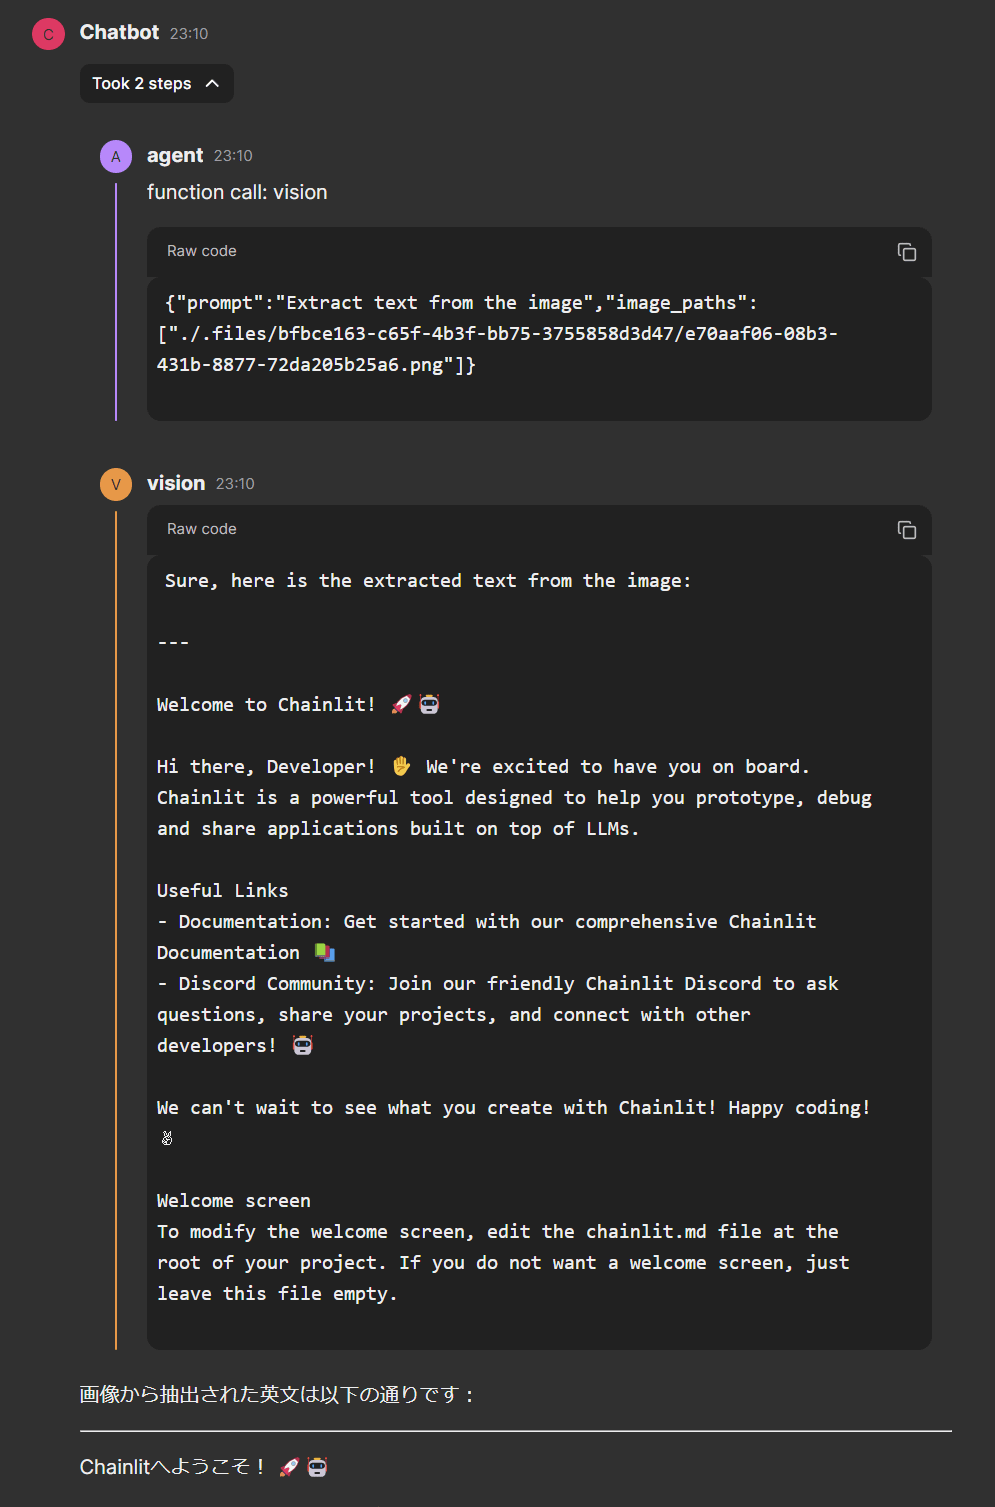The height and width of the screenshot is (1507, 995).
Task: Click the "Raw code" label in vision block
Action: pyautogui.click(x=202, y=529)
